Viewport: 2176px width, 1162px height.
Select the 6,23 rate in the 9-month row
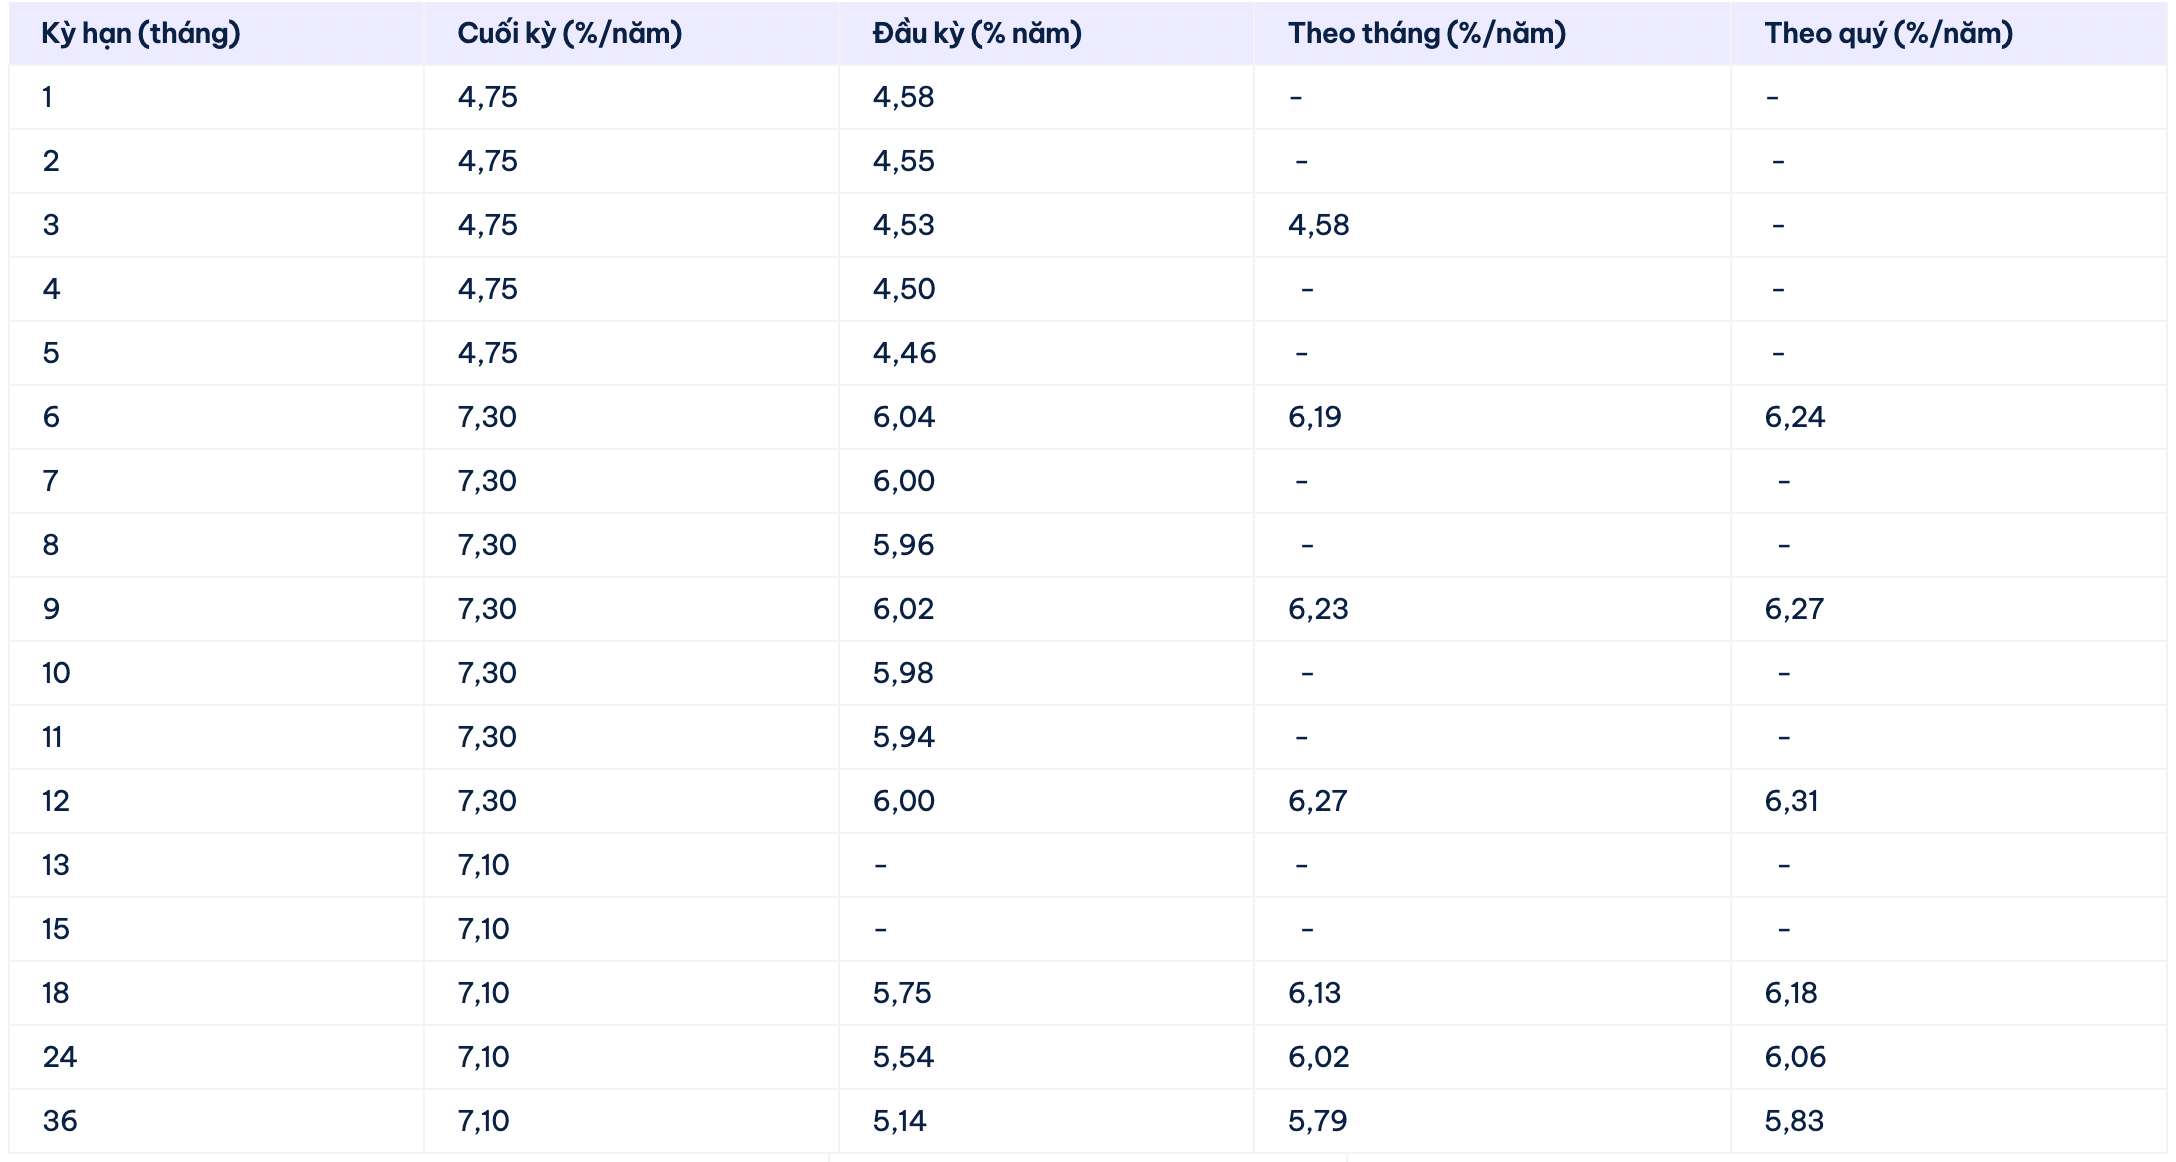[x=1318, y=610]
